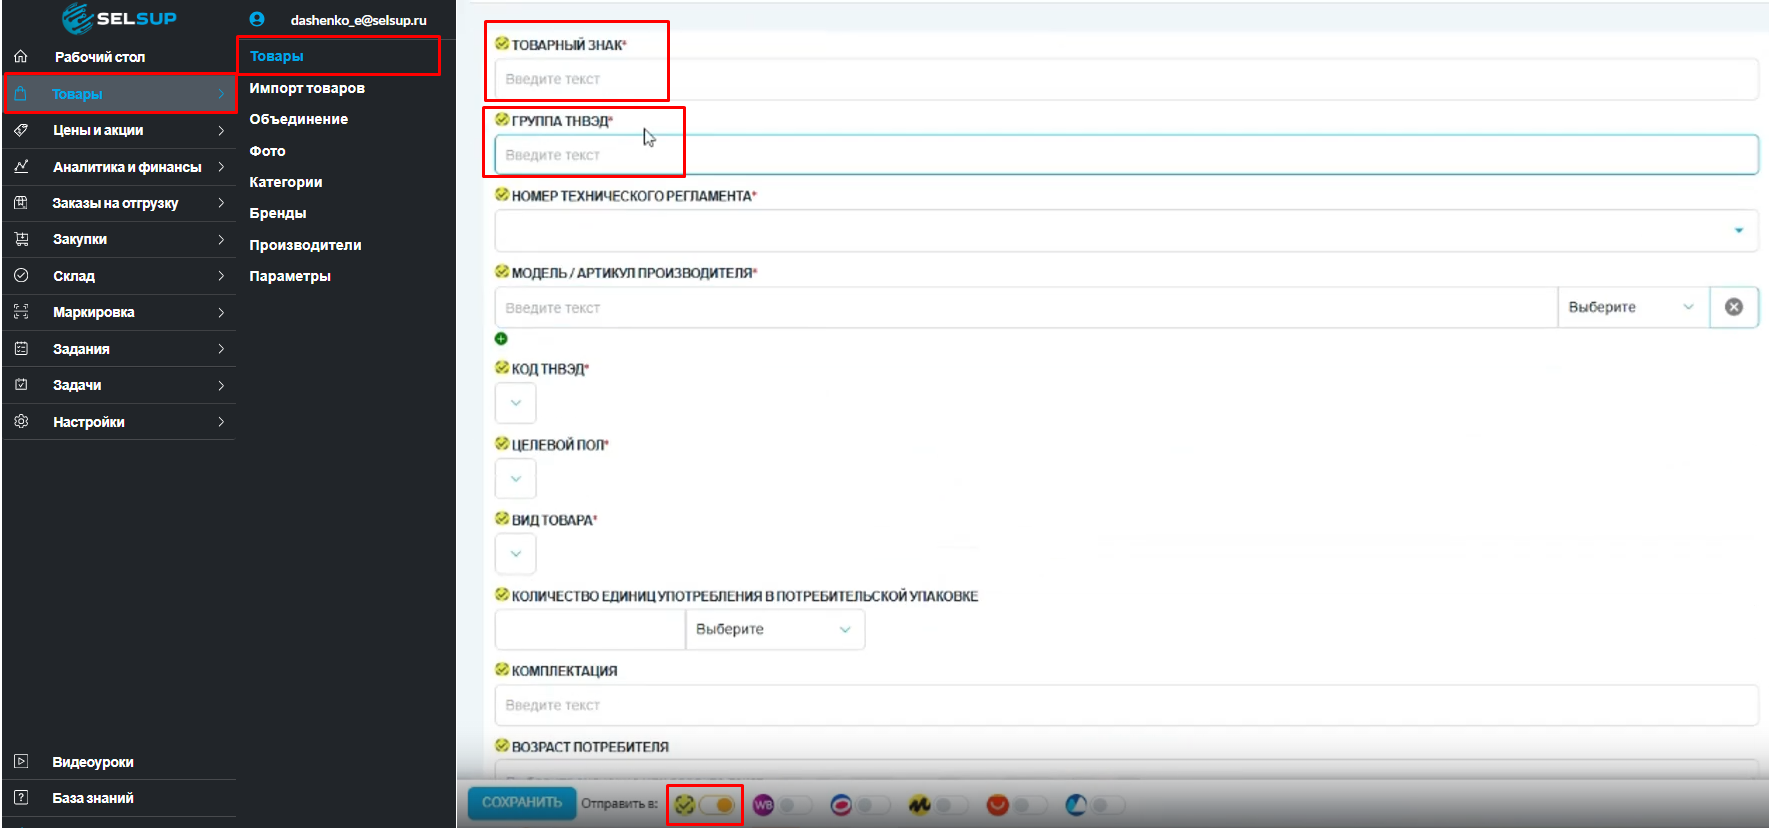Click the Yandex Market icon

coord(919,805)
